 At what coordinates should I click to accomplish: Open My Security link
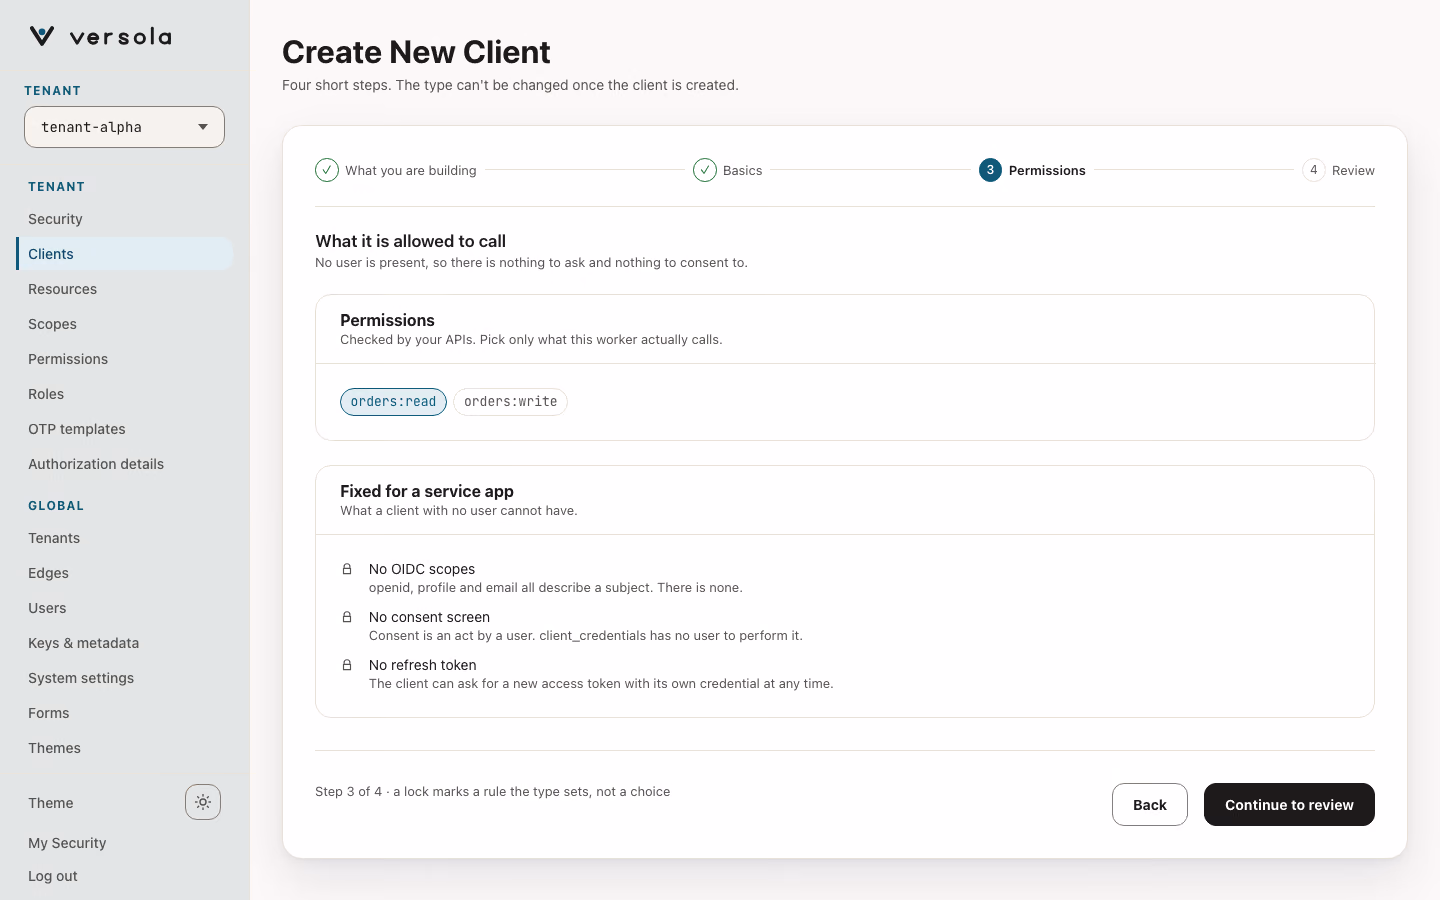(67, 843)
